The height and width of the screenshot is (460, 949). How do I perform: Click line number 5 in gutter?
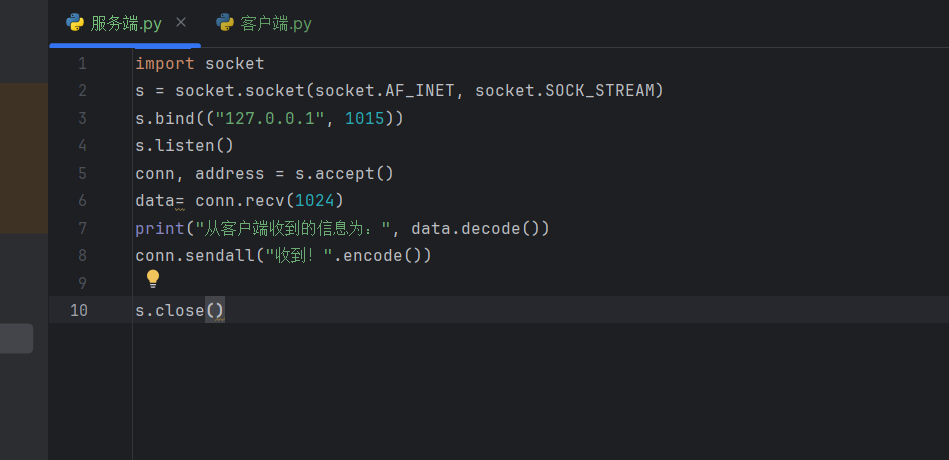pos(82,174)
